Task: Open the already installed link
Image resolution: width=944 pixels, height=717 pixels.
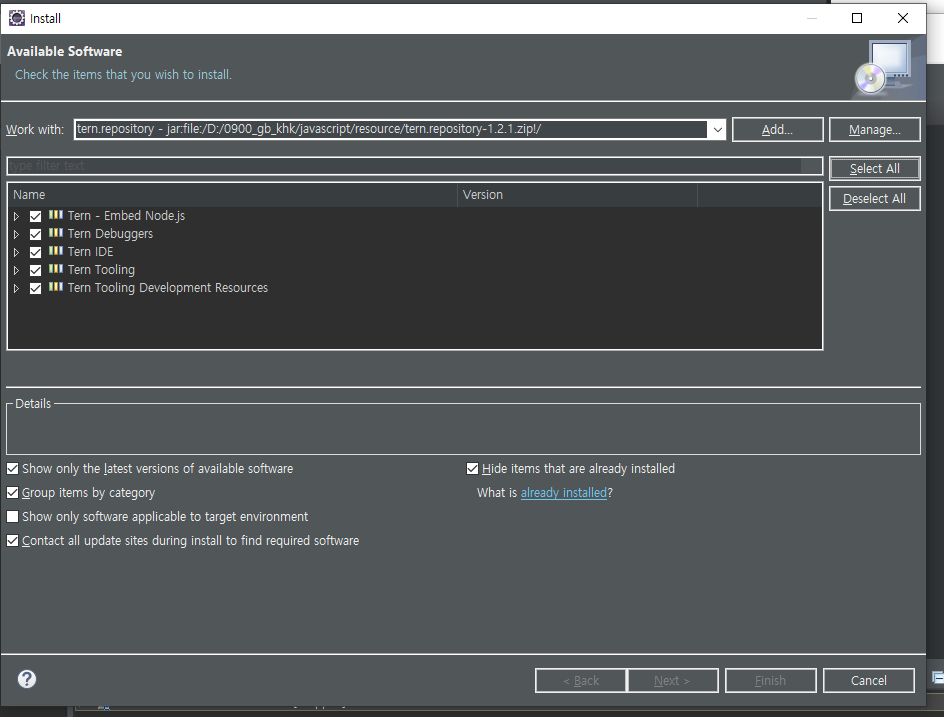Action: click(x=564, y=492)
